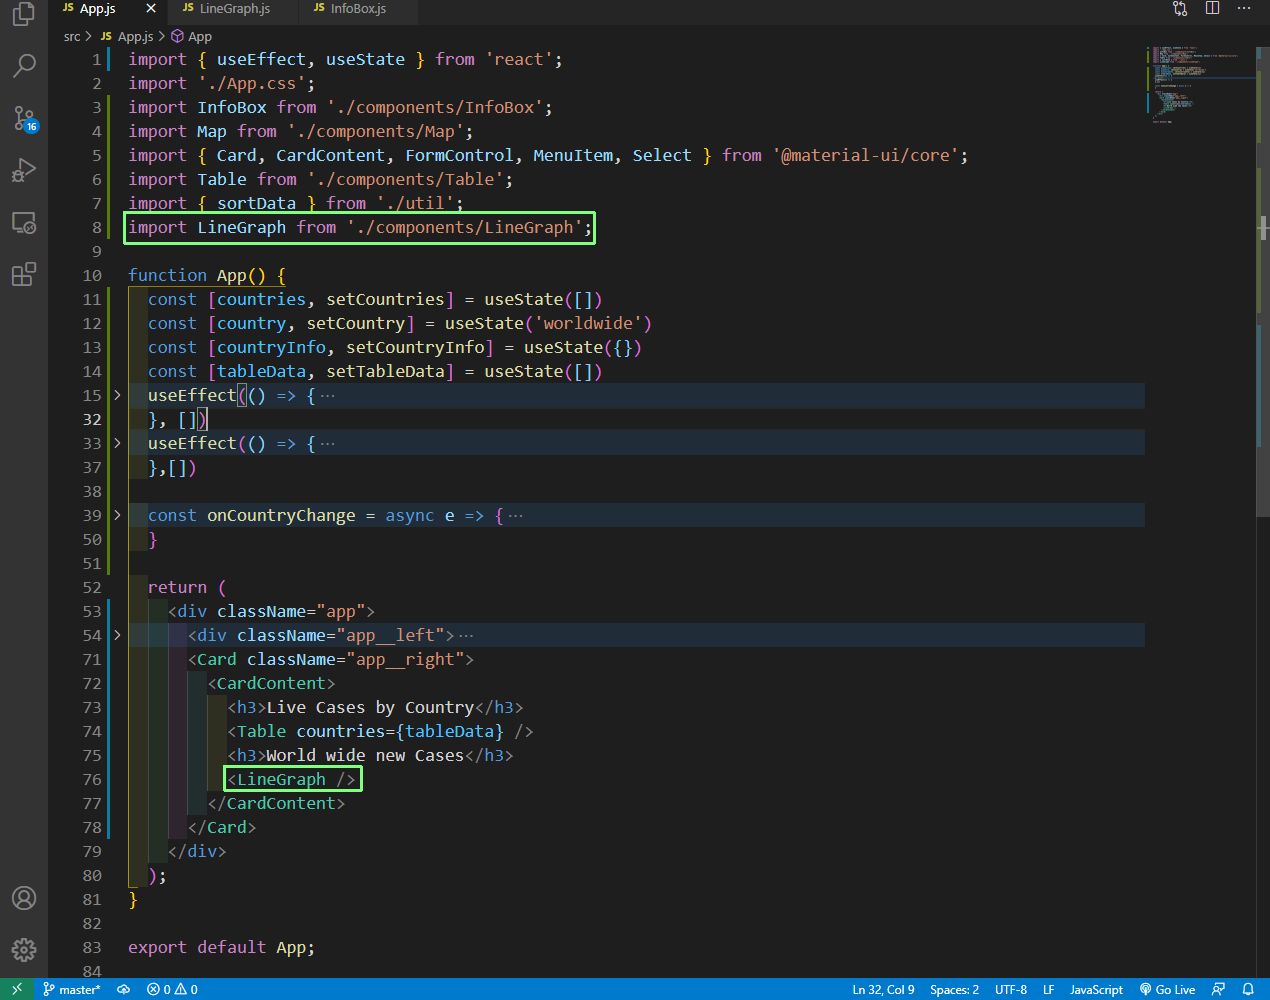Click './components/Table' path on line 6

pyautogui.click(x=405, y=179)
